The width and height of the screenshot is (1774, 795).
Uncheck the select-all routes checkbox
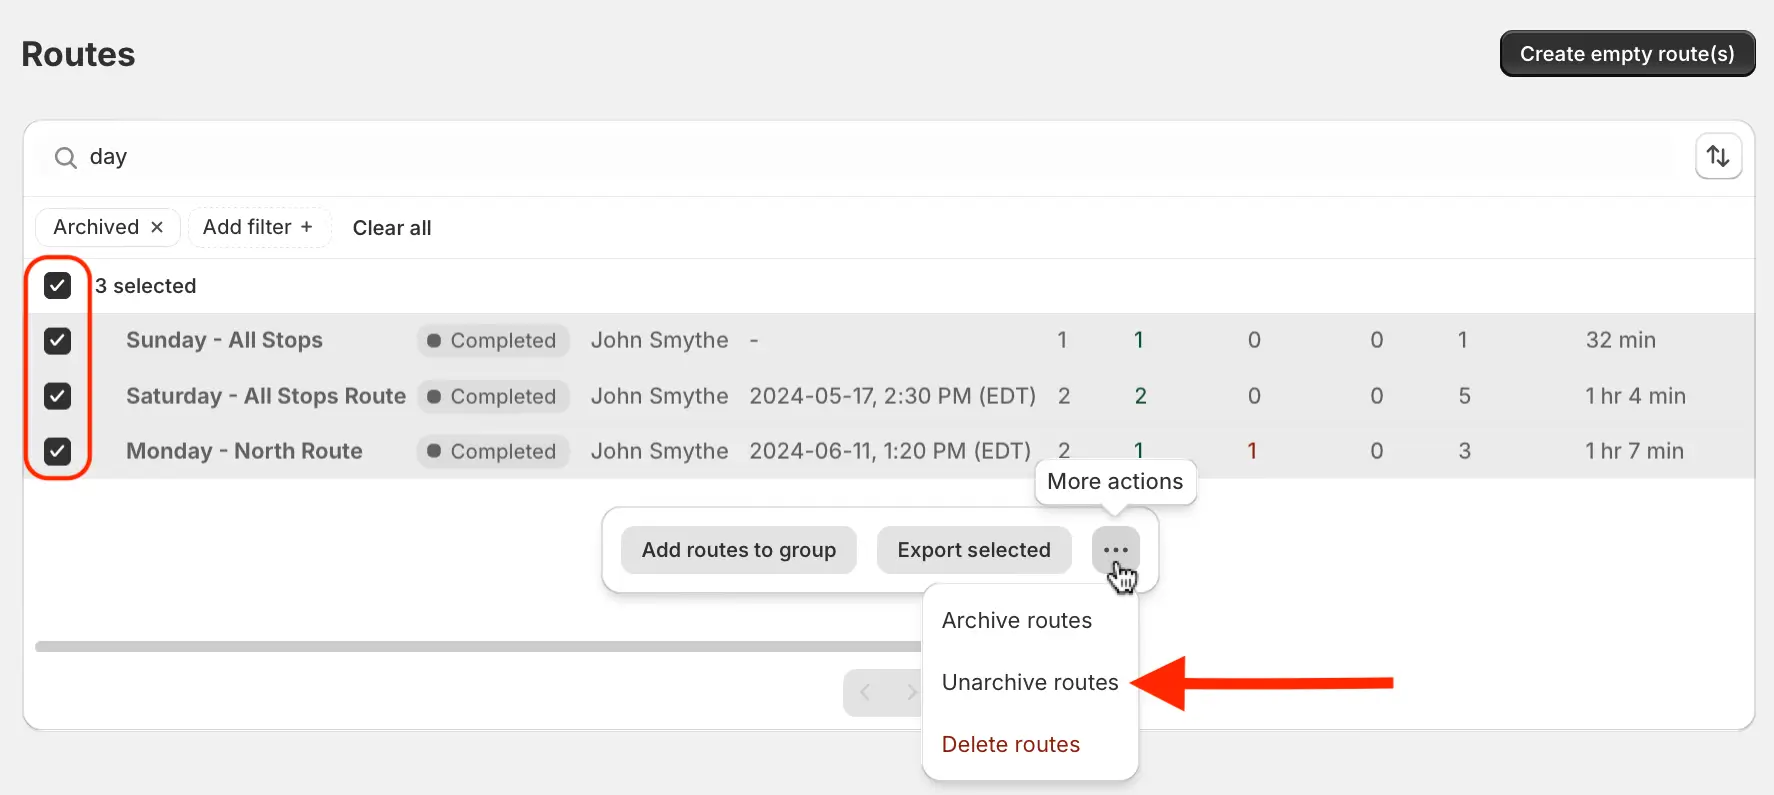[x=58, y=286]
